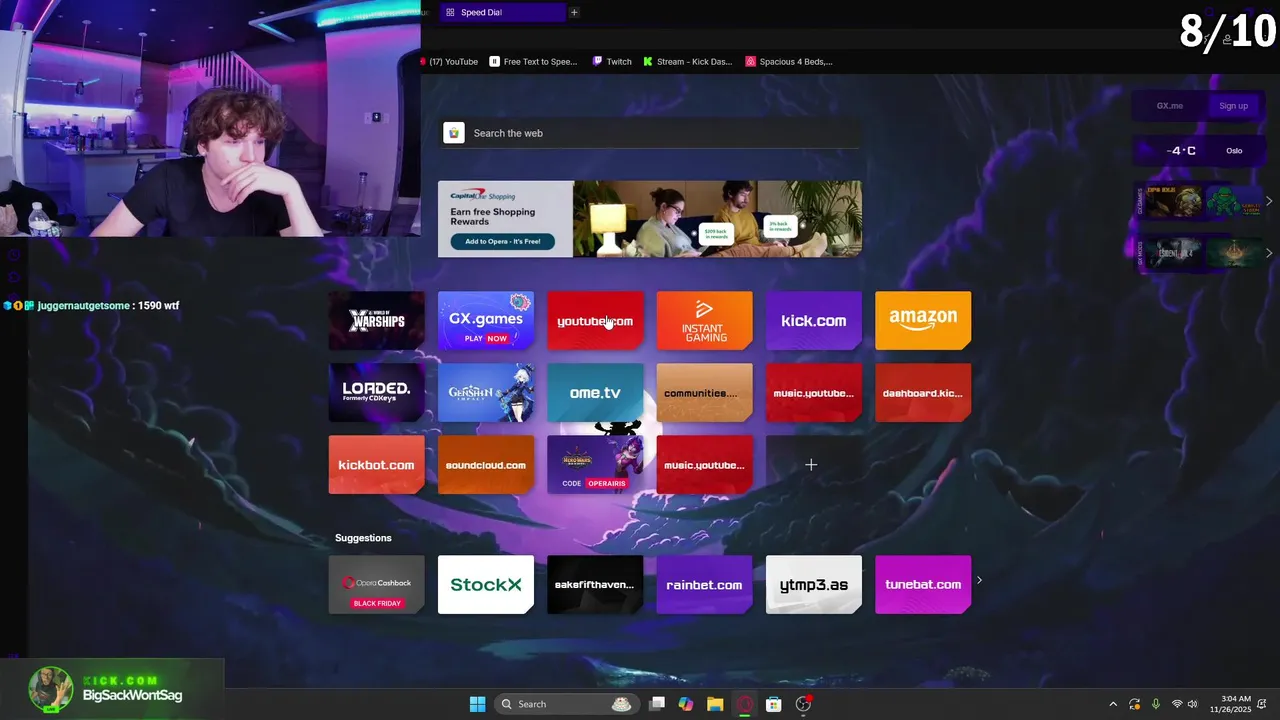Image resolution: width=1280 pixels, height=720 pixels.
Task: Open the clock showing 3:04 AM
Action: [x=1230, y=704]
